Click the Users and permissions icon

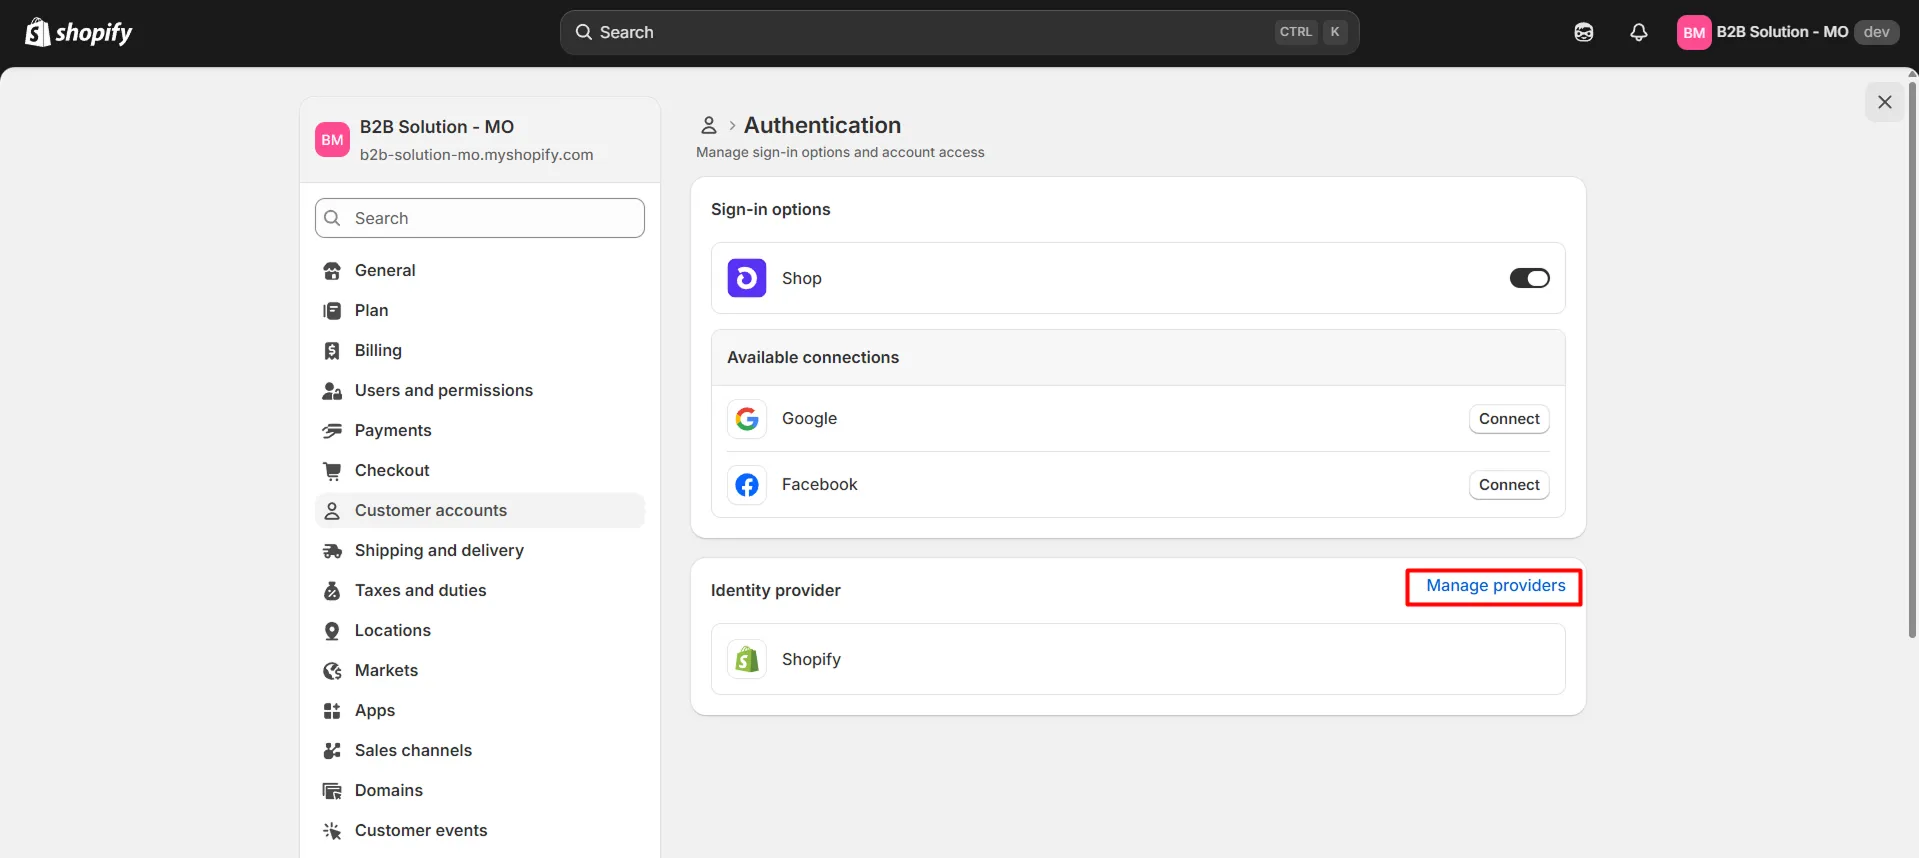coord(332,391)
